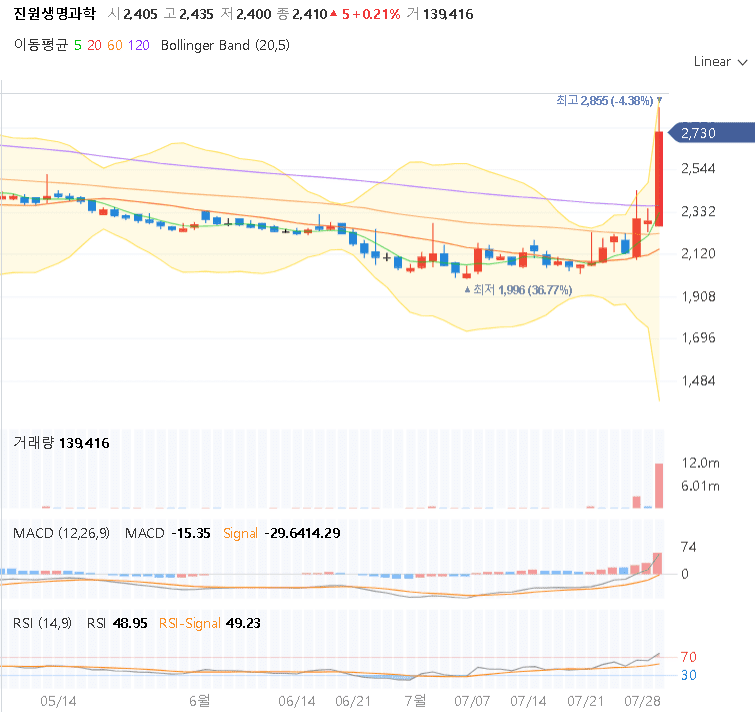
Task: Click the 2,730 current price tag
Action: click(712, 133)
